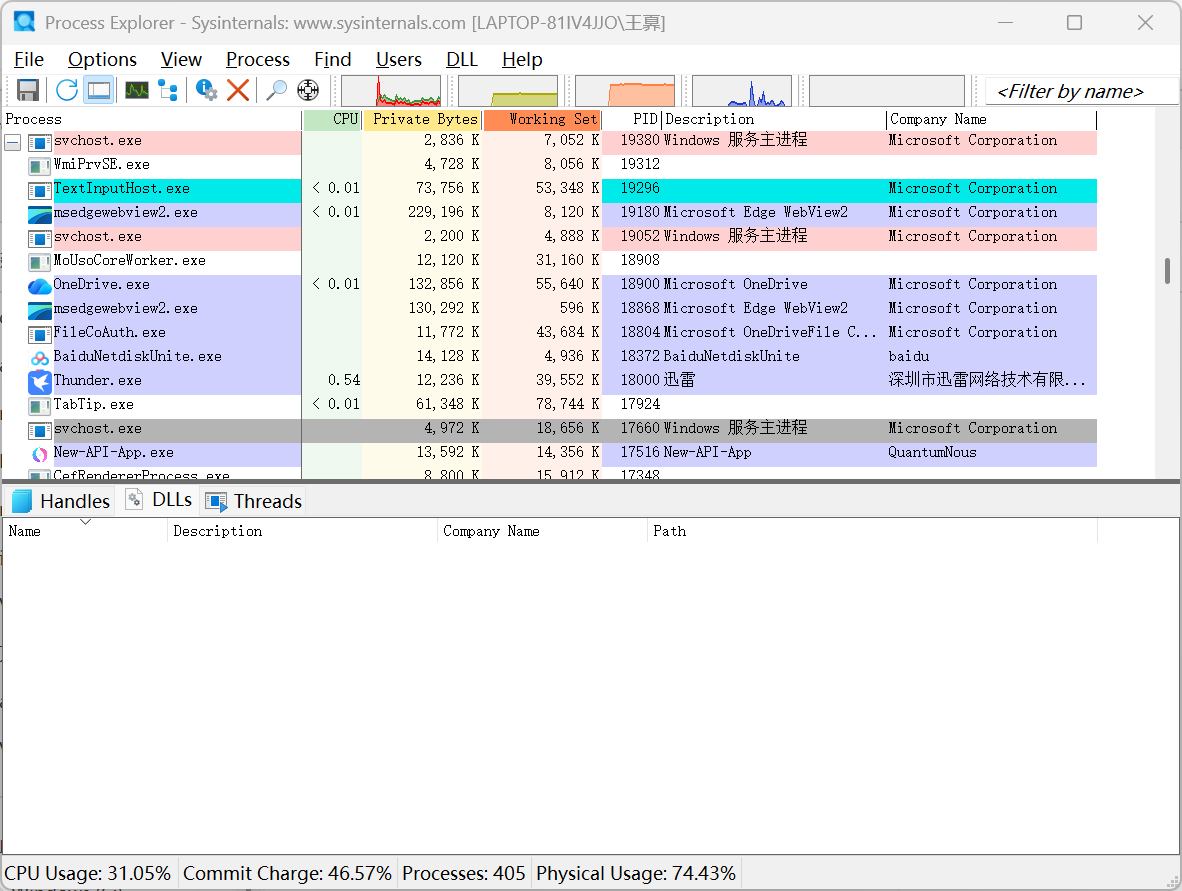The height and width of the screenshot is (891, 1182).
Task: Refresh the process list now
Action: [66, 90]
